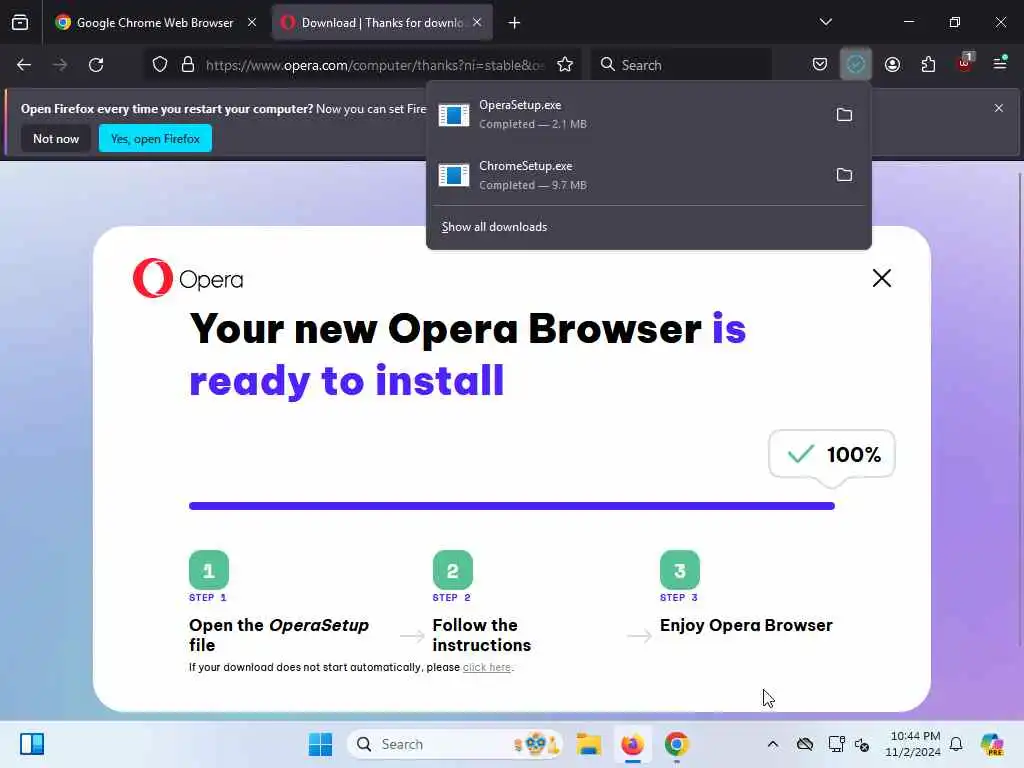Click Firefox icon in taskbar
This screenshot has width=1024, height=768.
coord(632,744)
